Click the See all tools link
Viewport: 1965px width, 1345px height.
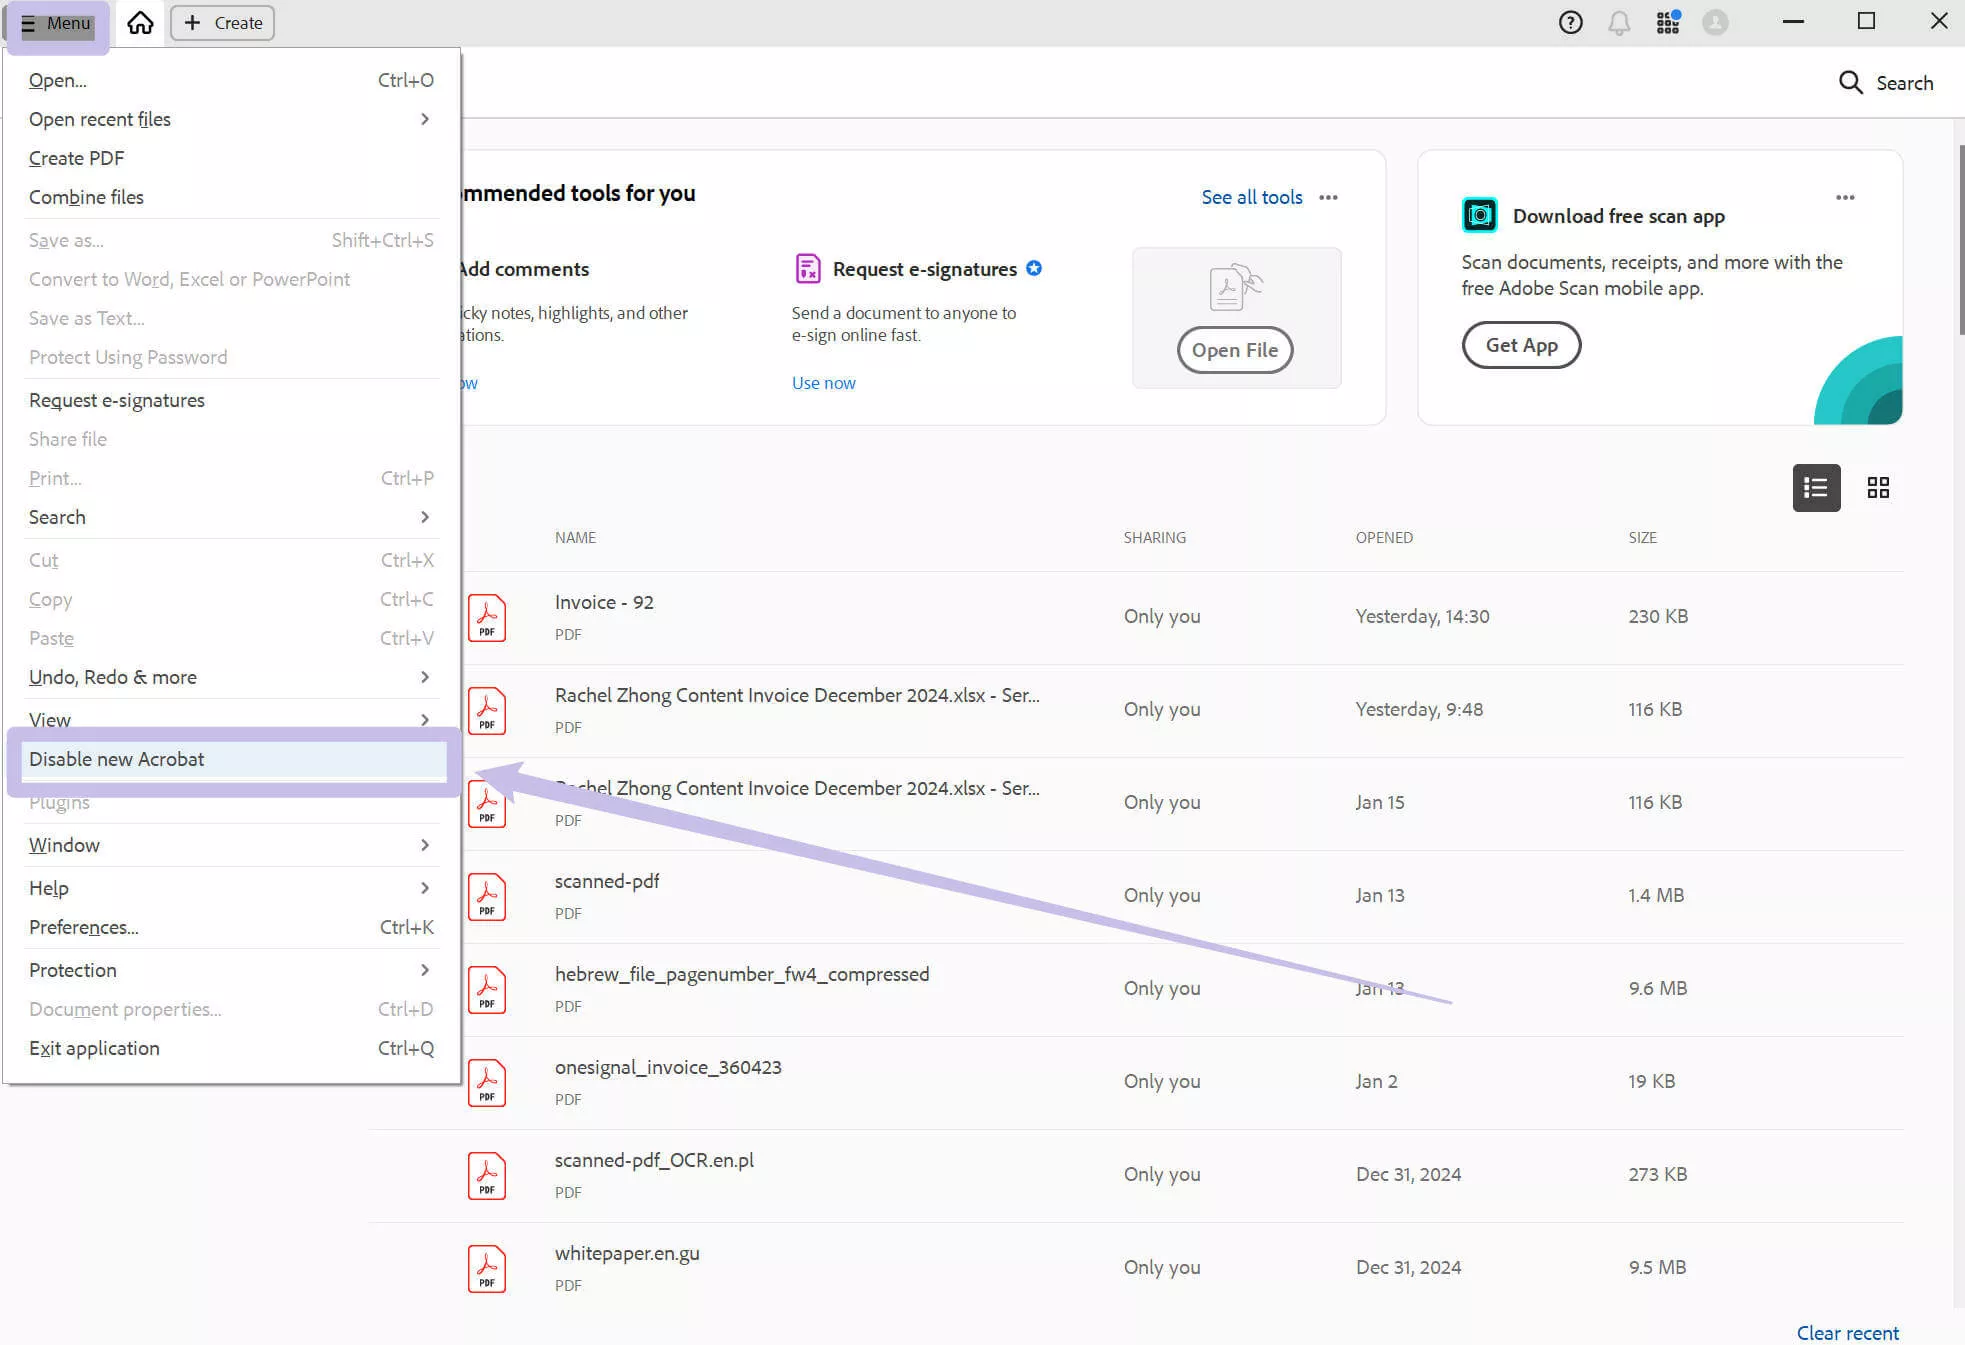point(1251,197)
